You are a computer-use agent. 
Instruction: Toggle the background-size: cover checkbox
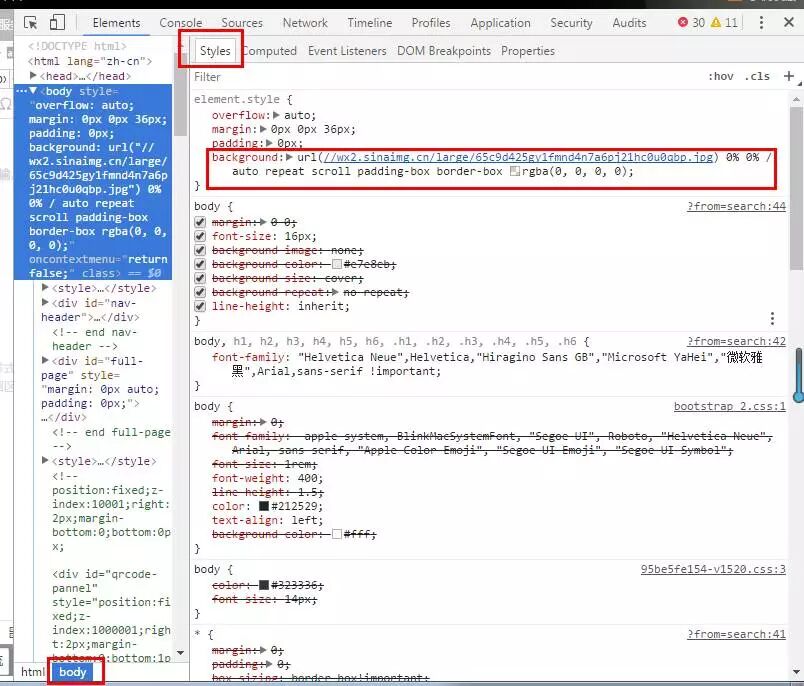pos(200,278)
